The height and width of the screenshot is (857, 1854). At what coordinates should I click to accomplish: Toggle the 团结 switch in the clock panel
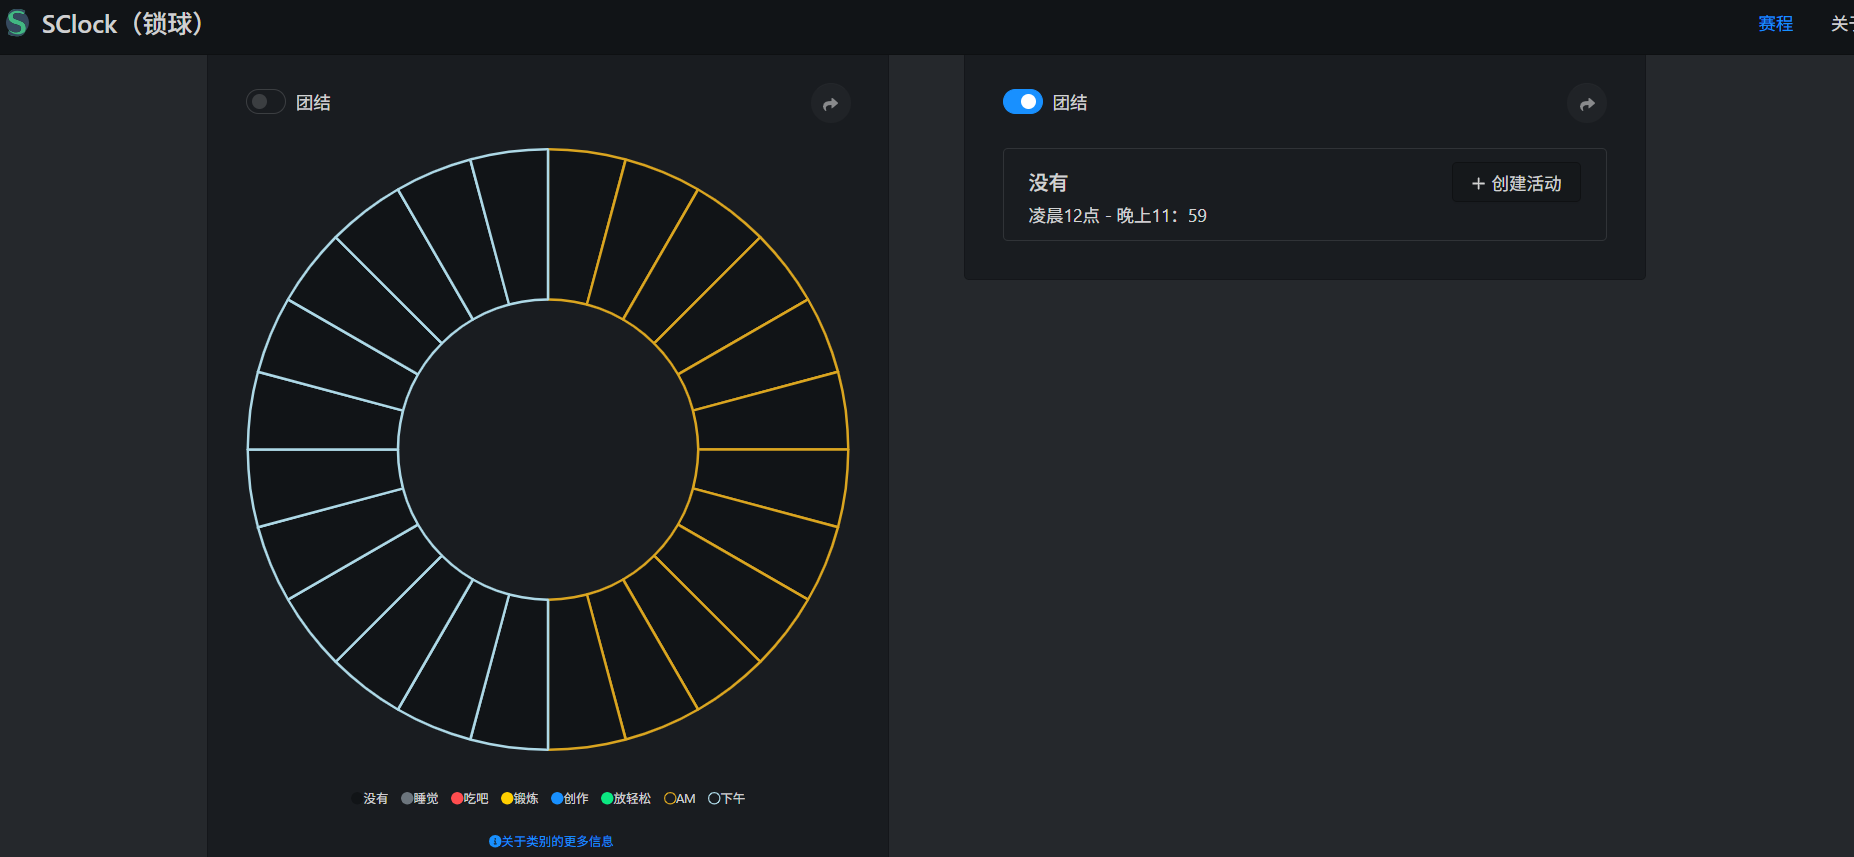[266, 102]
